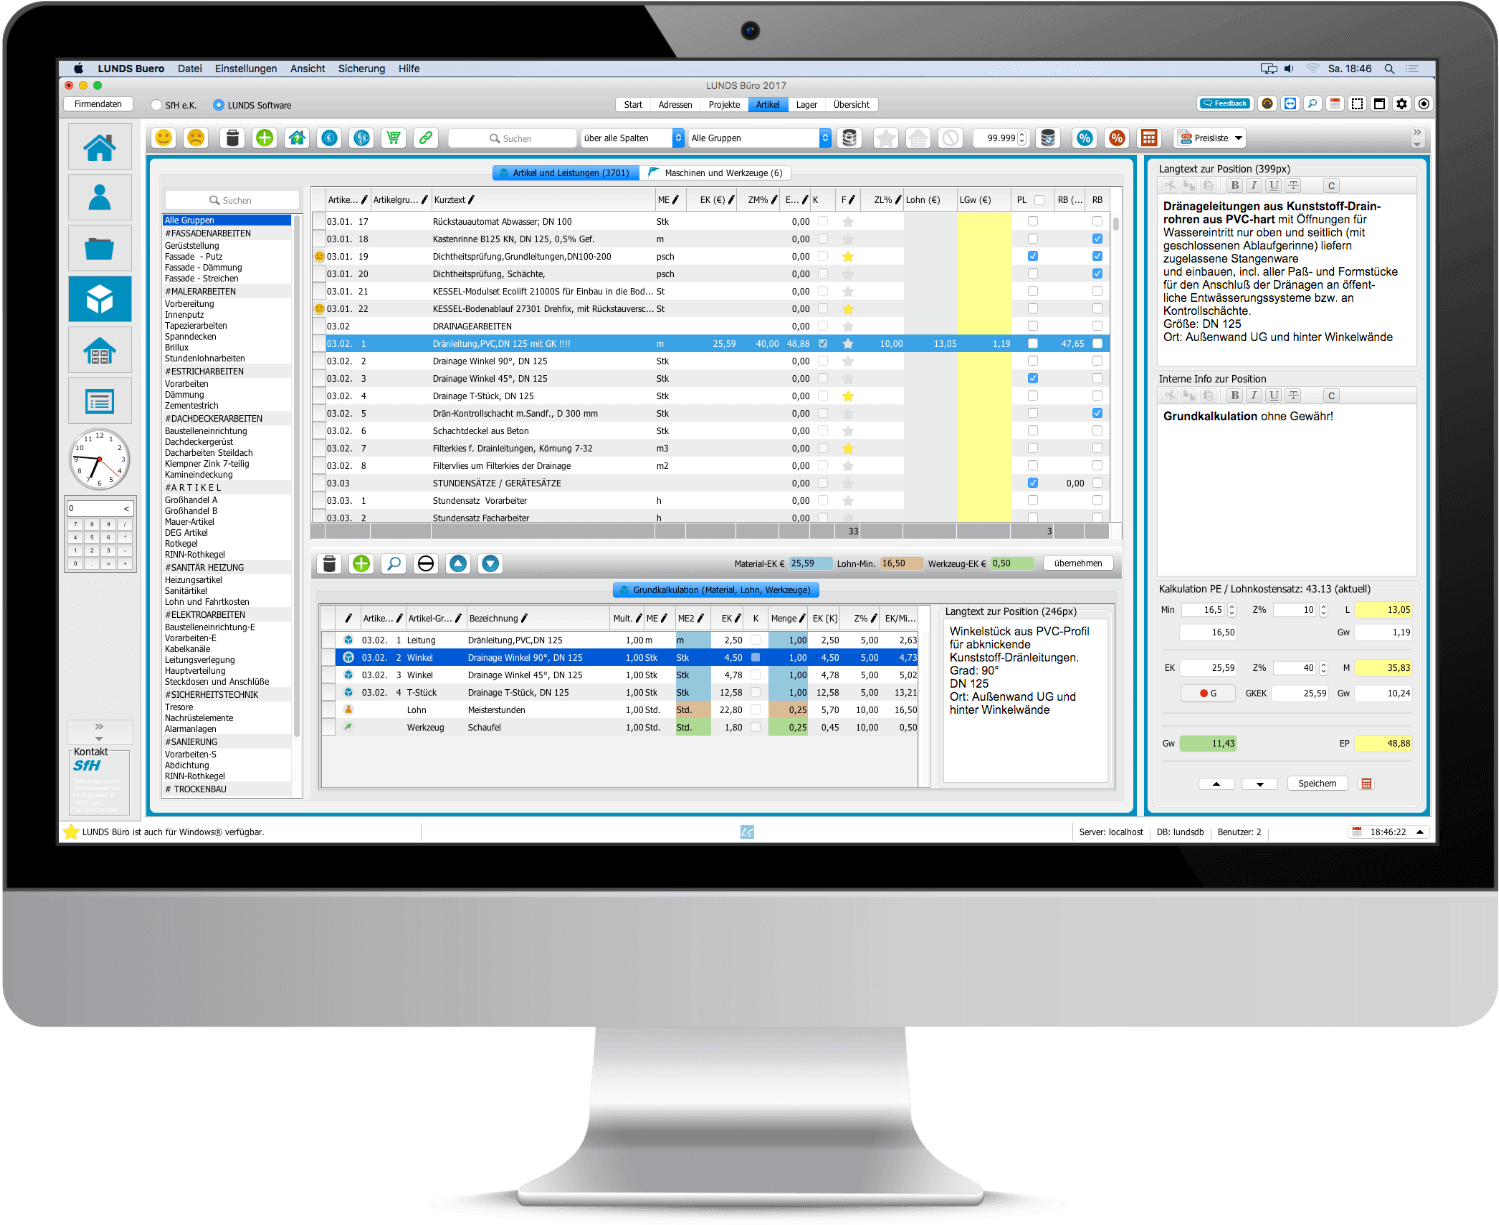The height and width of the screenshot is (1225, 1499).
Task: Click the Grundkalkulation (Material, Lohn, Werkzeuge) button
Action: (x=715, y=590)
